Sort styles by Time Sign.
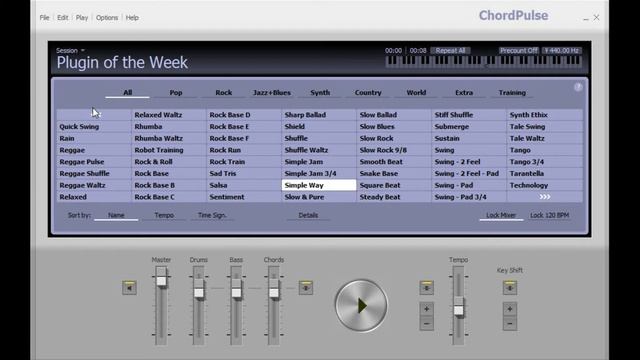Screen dimensions: 640x360 [212, 215]
